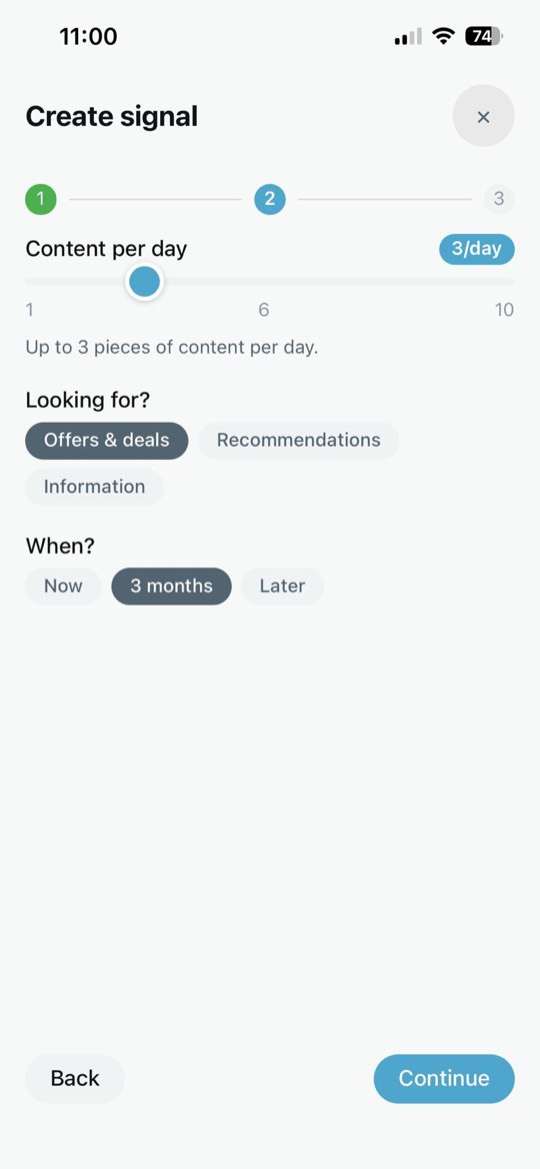Select the Recommendations chip
Screen dimensions: 540x1169
coord(298,440)
